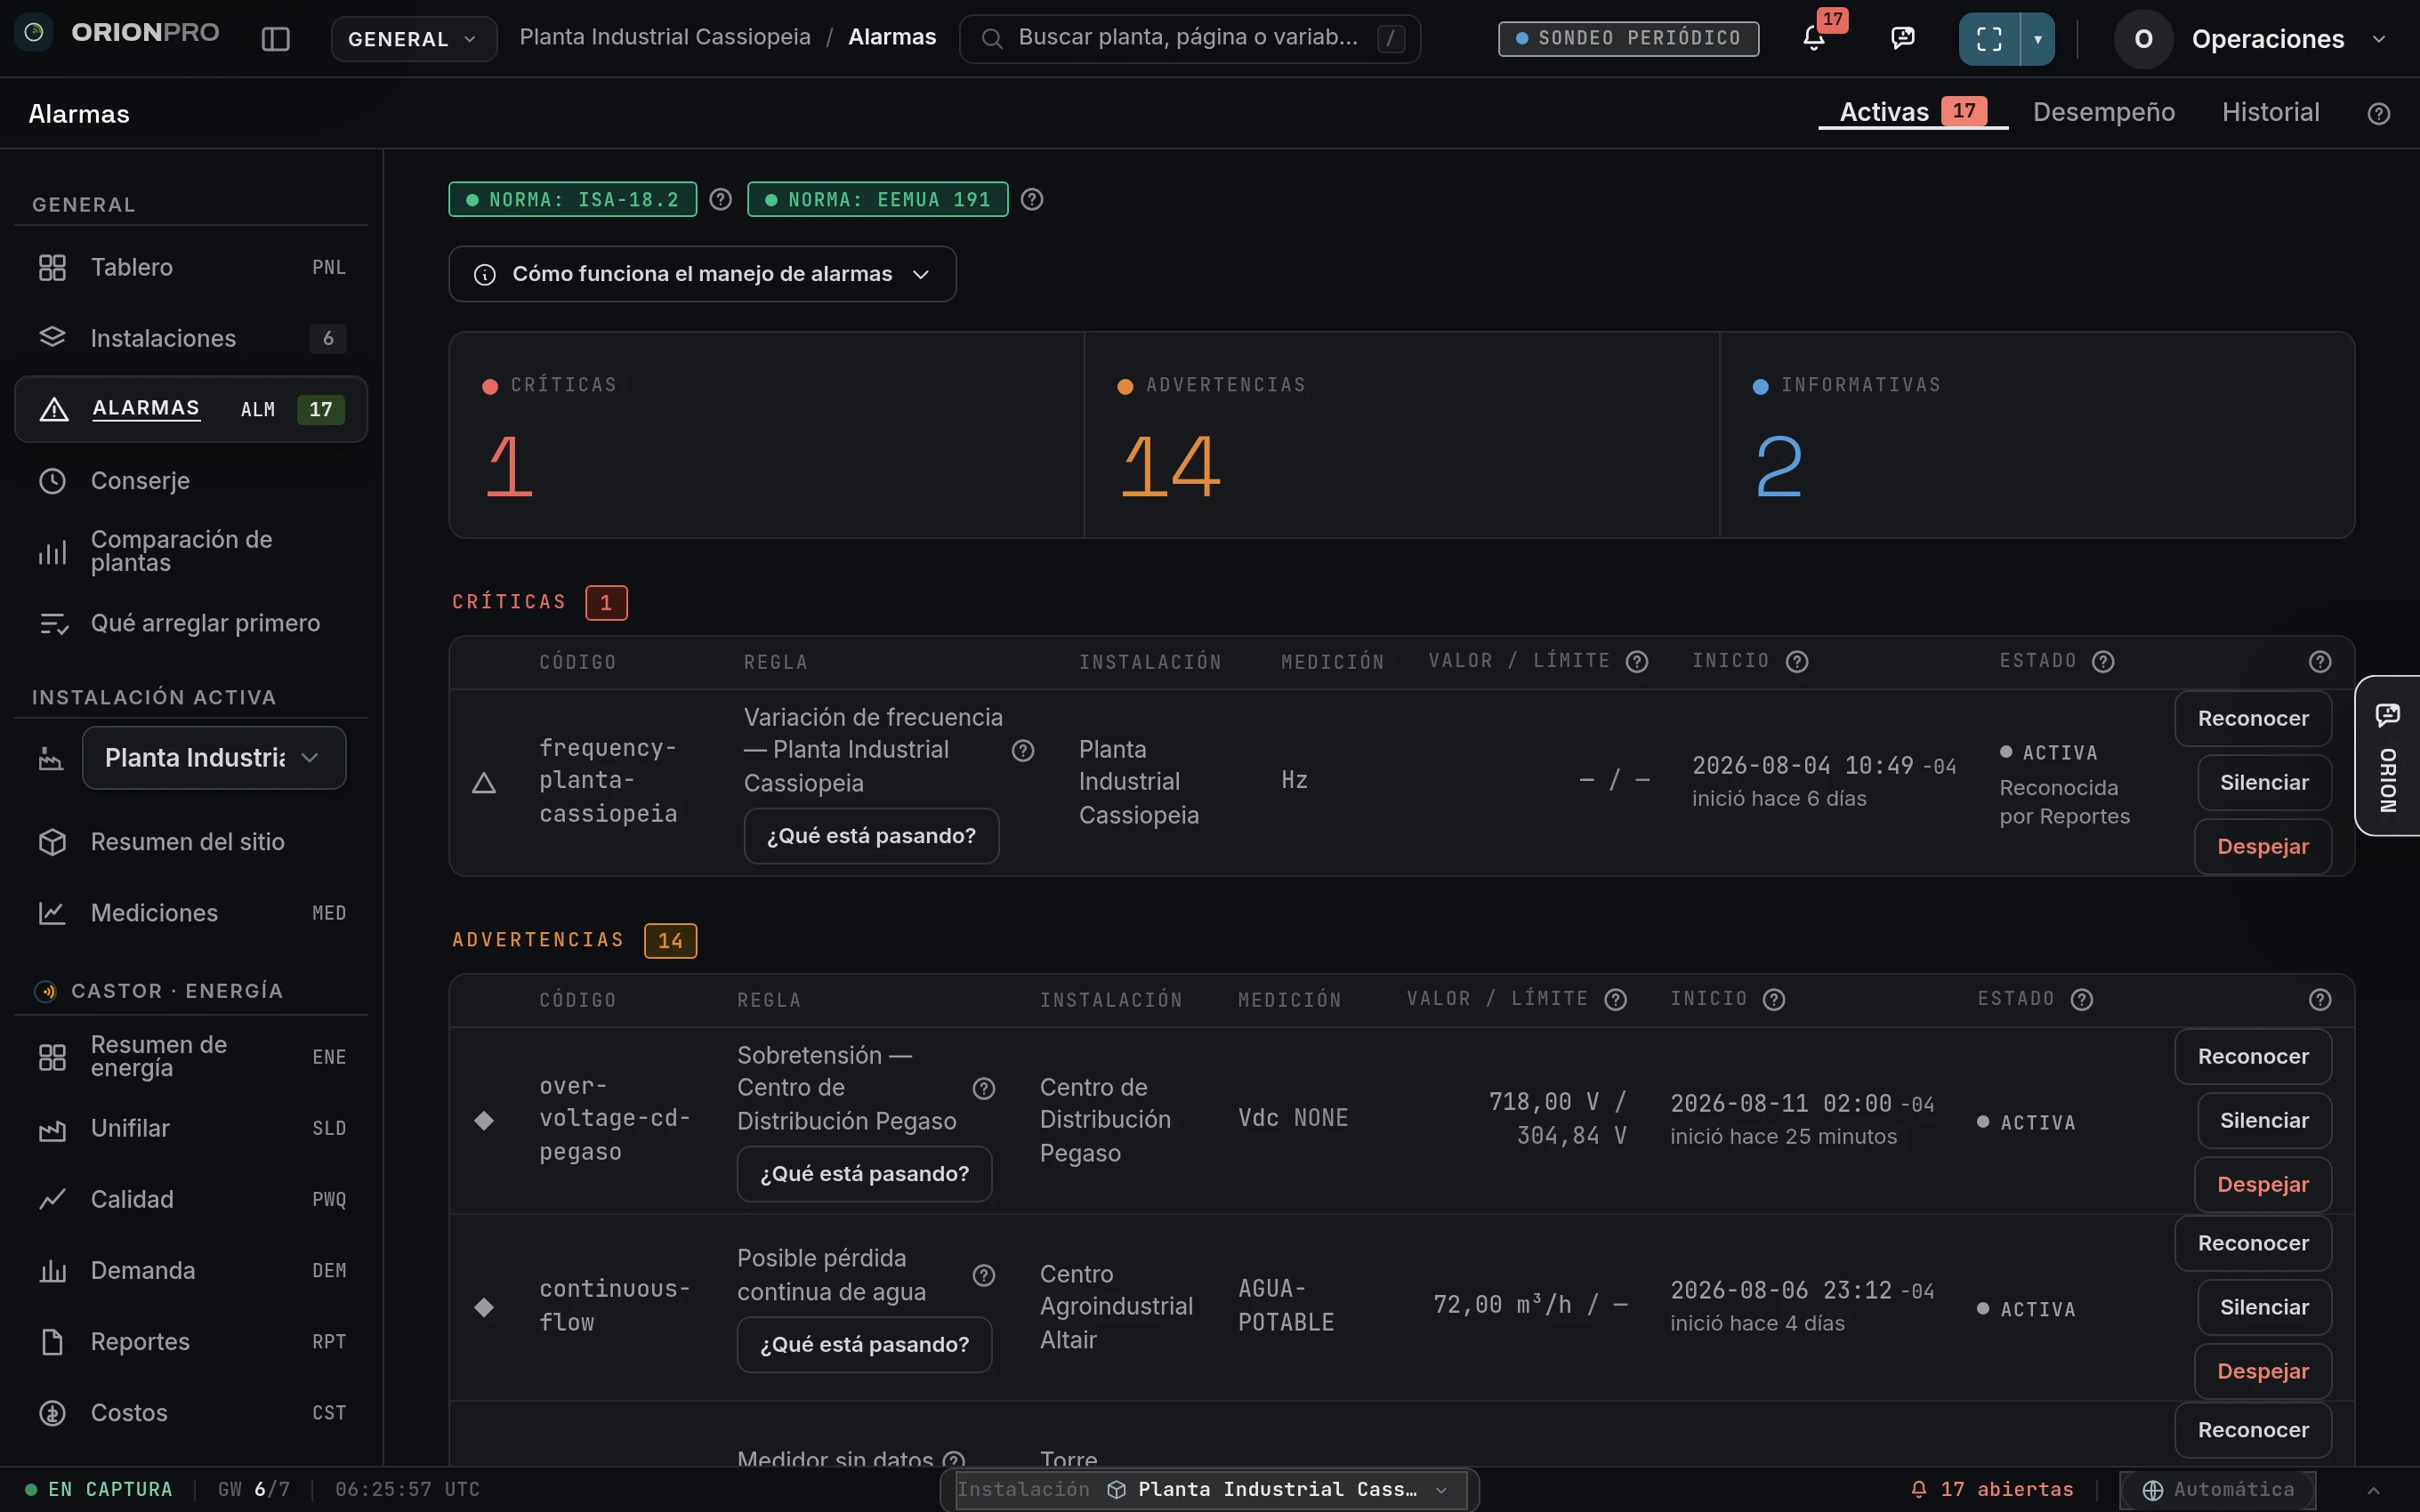Show info for NORMA: ISA-18.2 badge
This screenshot has height=1512, width=2420.
click(x=721, y=199)
